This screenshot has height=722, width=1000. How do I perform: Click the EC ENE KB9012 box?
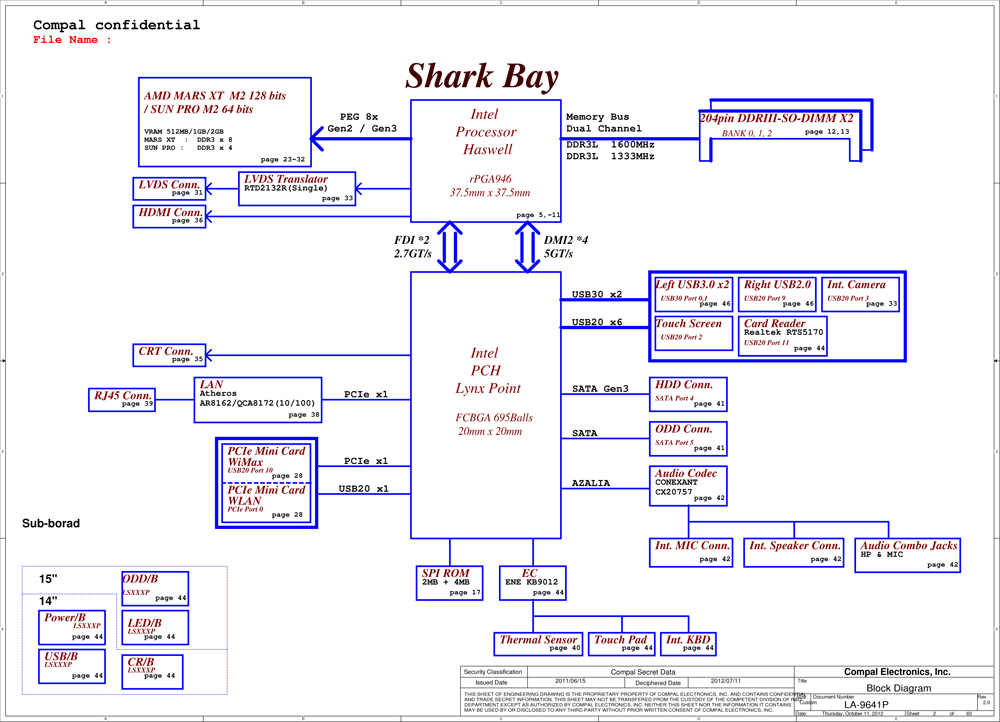pyautogui.click(x=533, y=583)
